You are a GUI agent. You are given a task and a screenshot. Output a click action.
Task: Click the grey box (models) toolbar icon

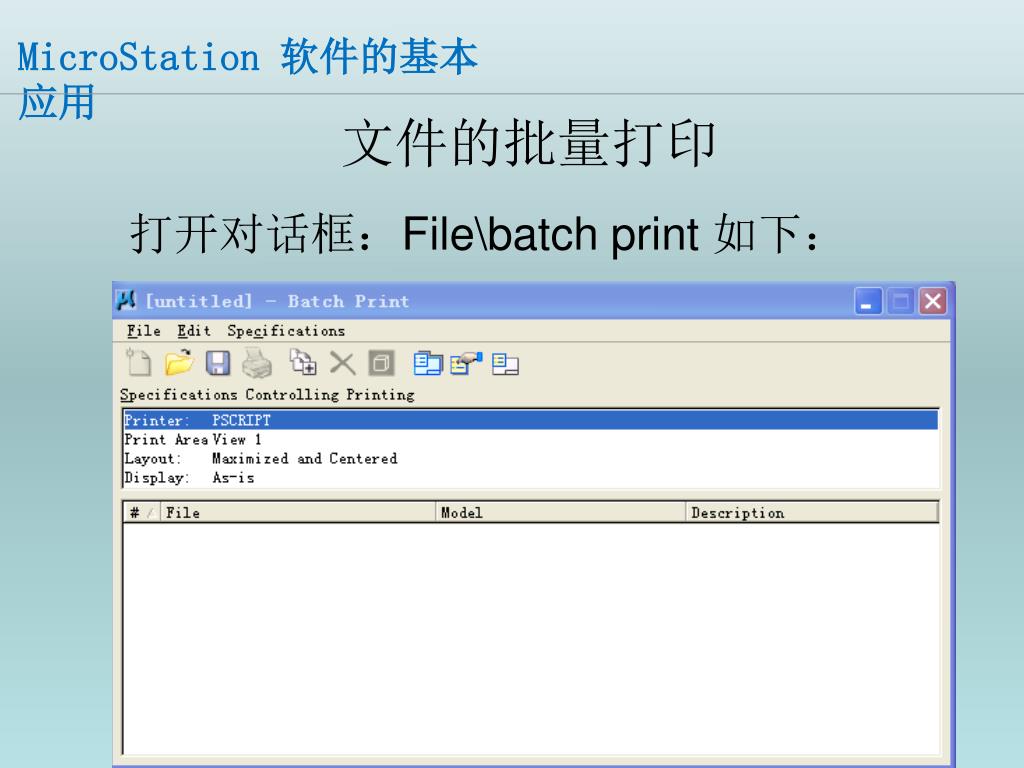click(x=381, y=363)
